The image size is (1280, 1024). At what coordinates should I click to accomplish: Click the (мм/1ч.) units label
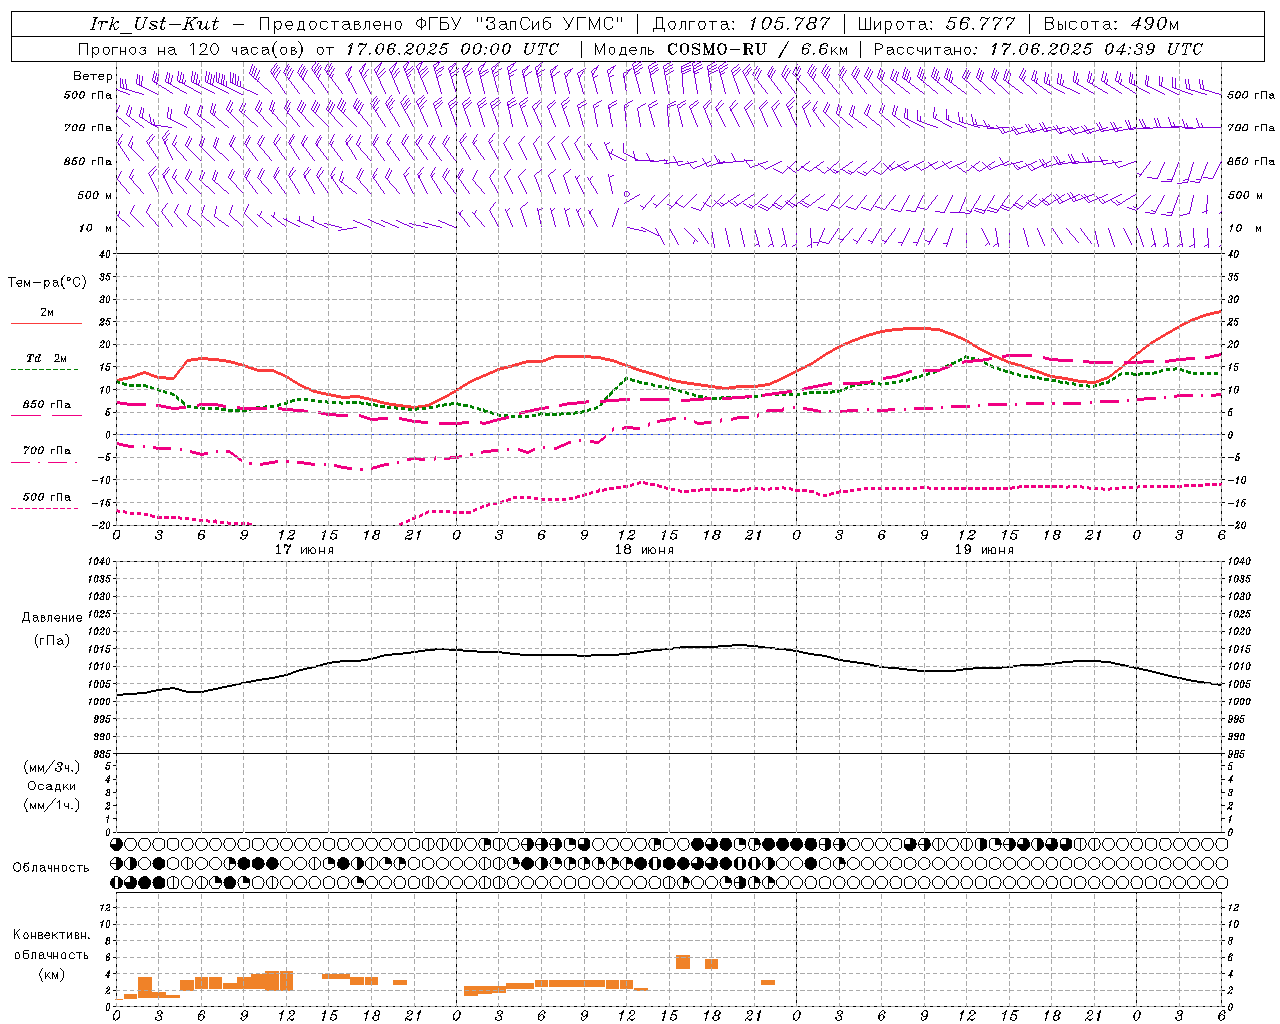52,805
